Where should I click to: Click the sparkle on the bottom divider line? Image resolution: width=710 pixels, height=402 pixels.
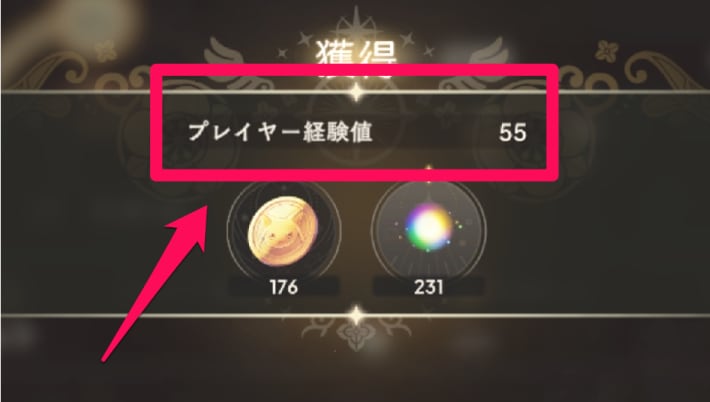tap(356, 315)
